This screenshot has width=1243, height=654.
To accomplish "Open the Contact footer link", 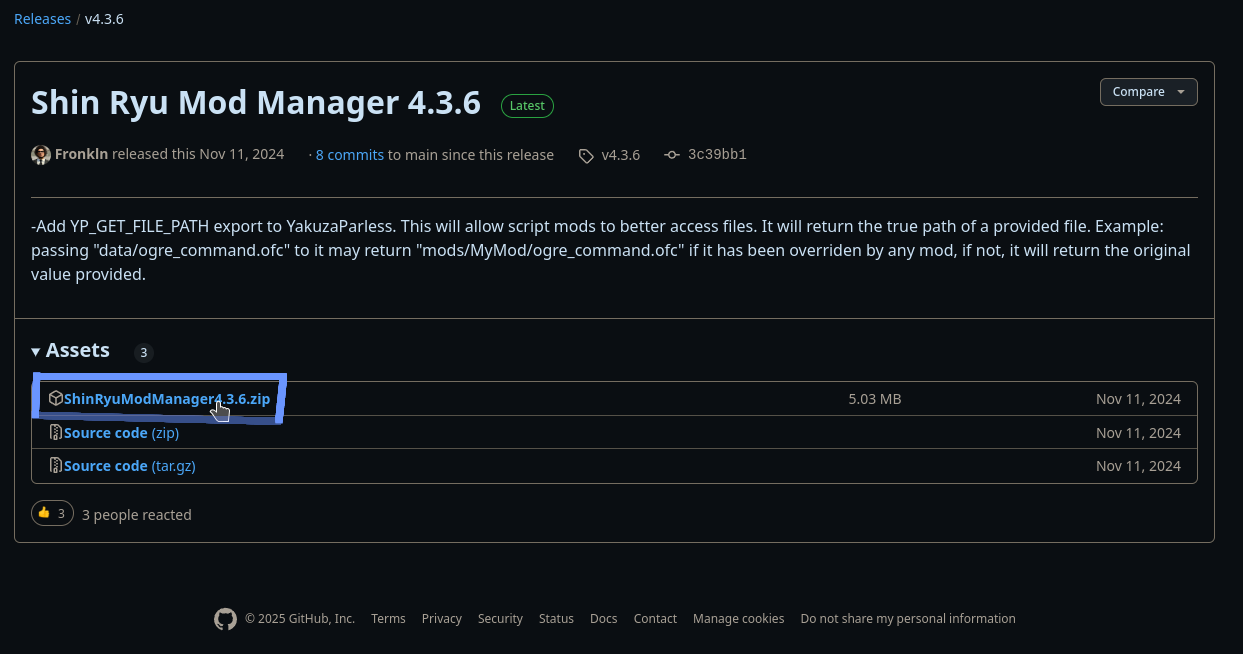I will coord(655,619).
